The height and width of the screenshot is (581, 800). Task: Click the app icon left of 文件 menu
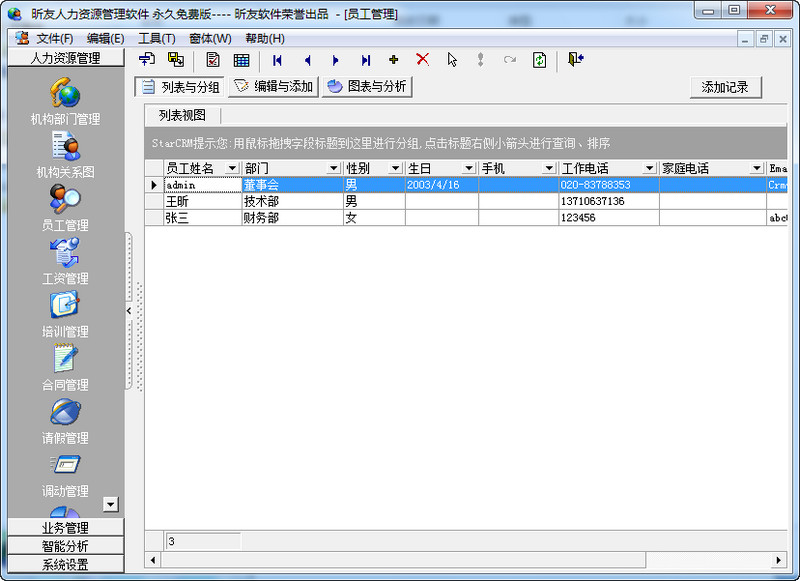click(22, 38)
